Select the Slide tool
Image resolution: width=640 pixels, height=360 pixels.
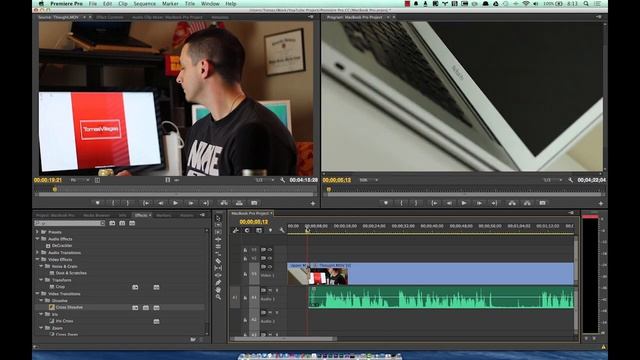[x=218, y=275]
